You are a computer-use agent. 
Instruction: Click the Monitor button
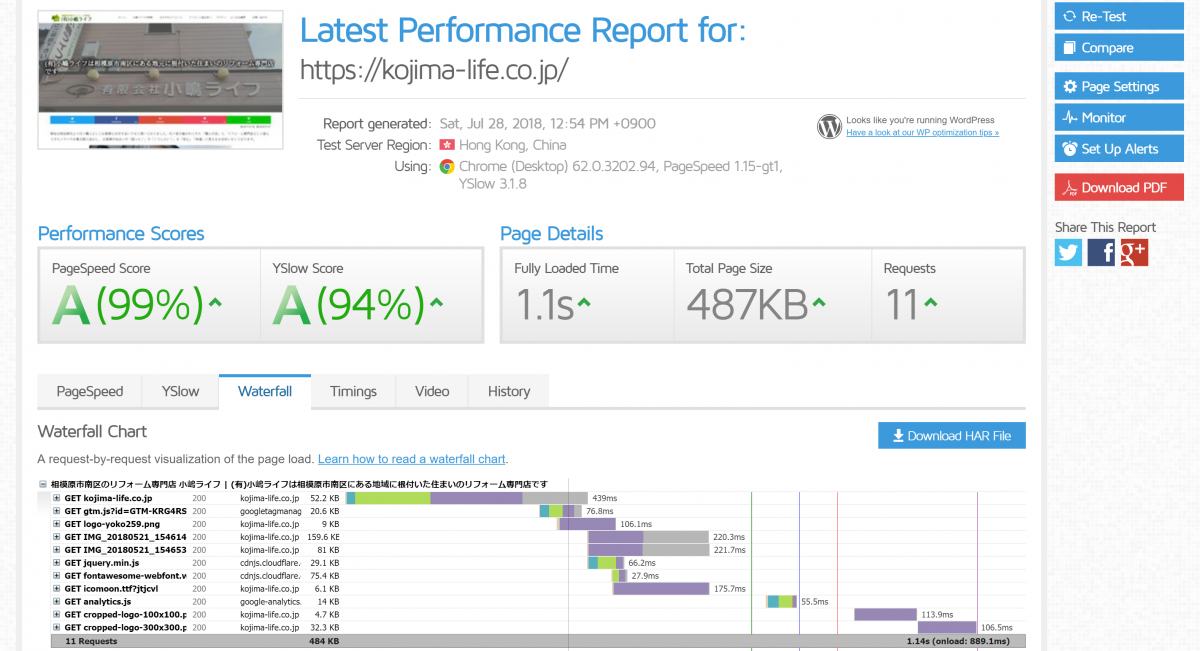point(1119,117)
